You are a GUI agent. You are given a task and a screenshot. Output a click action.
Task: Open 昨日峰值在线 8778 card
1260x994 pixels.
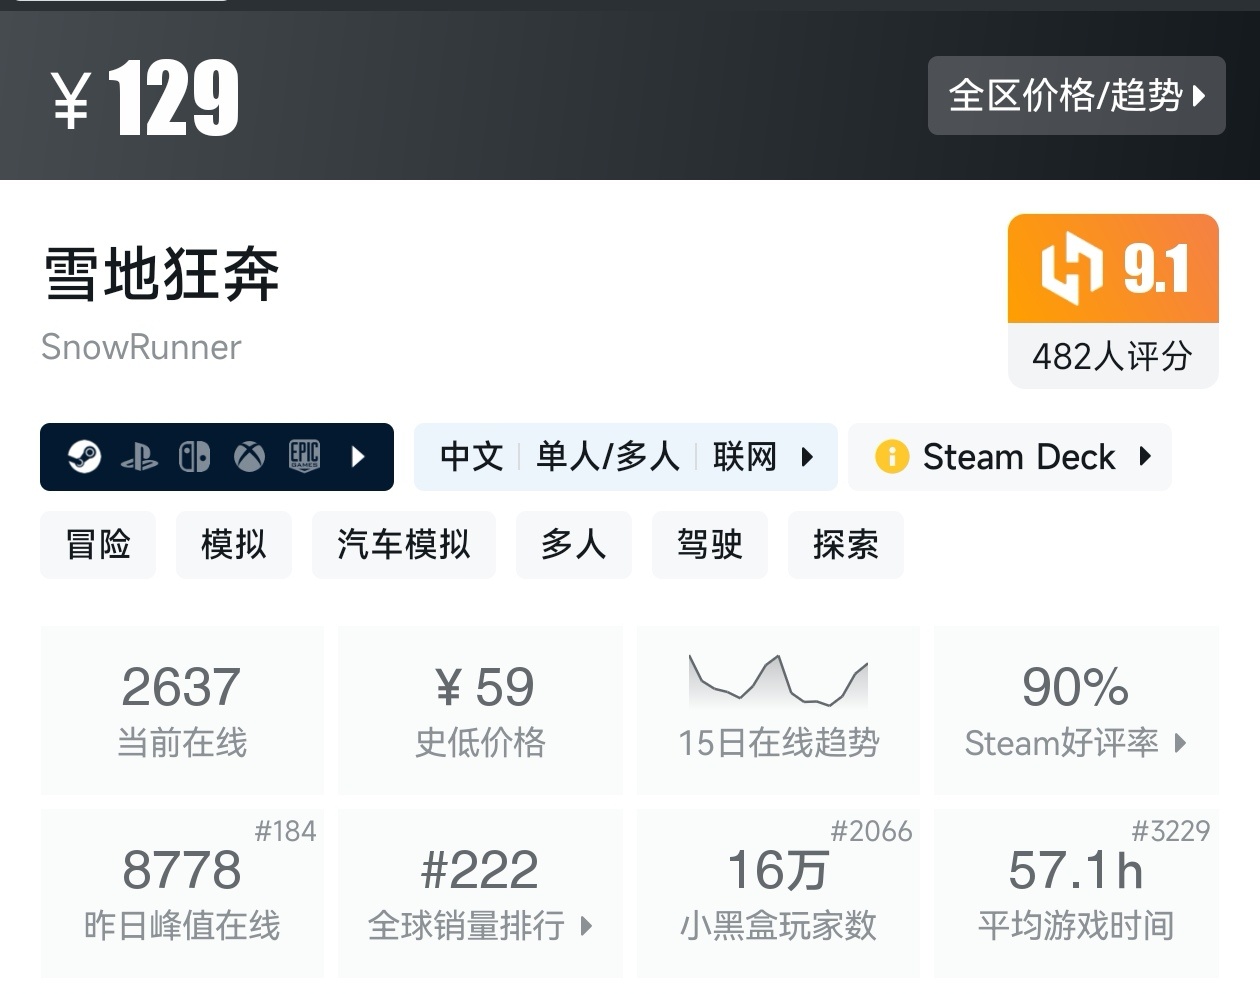point(182,893)
